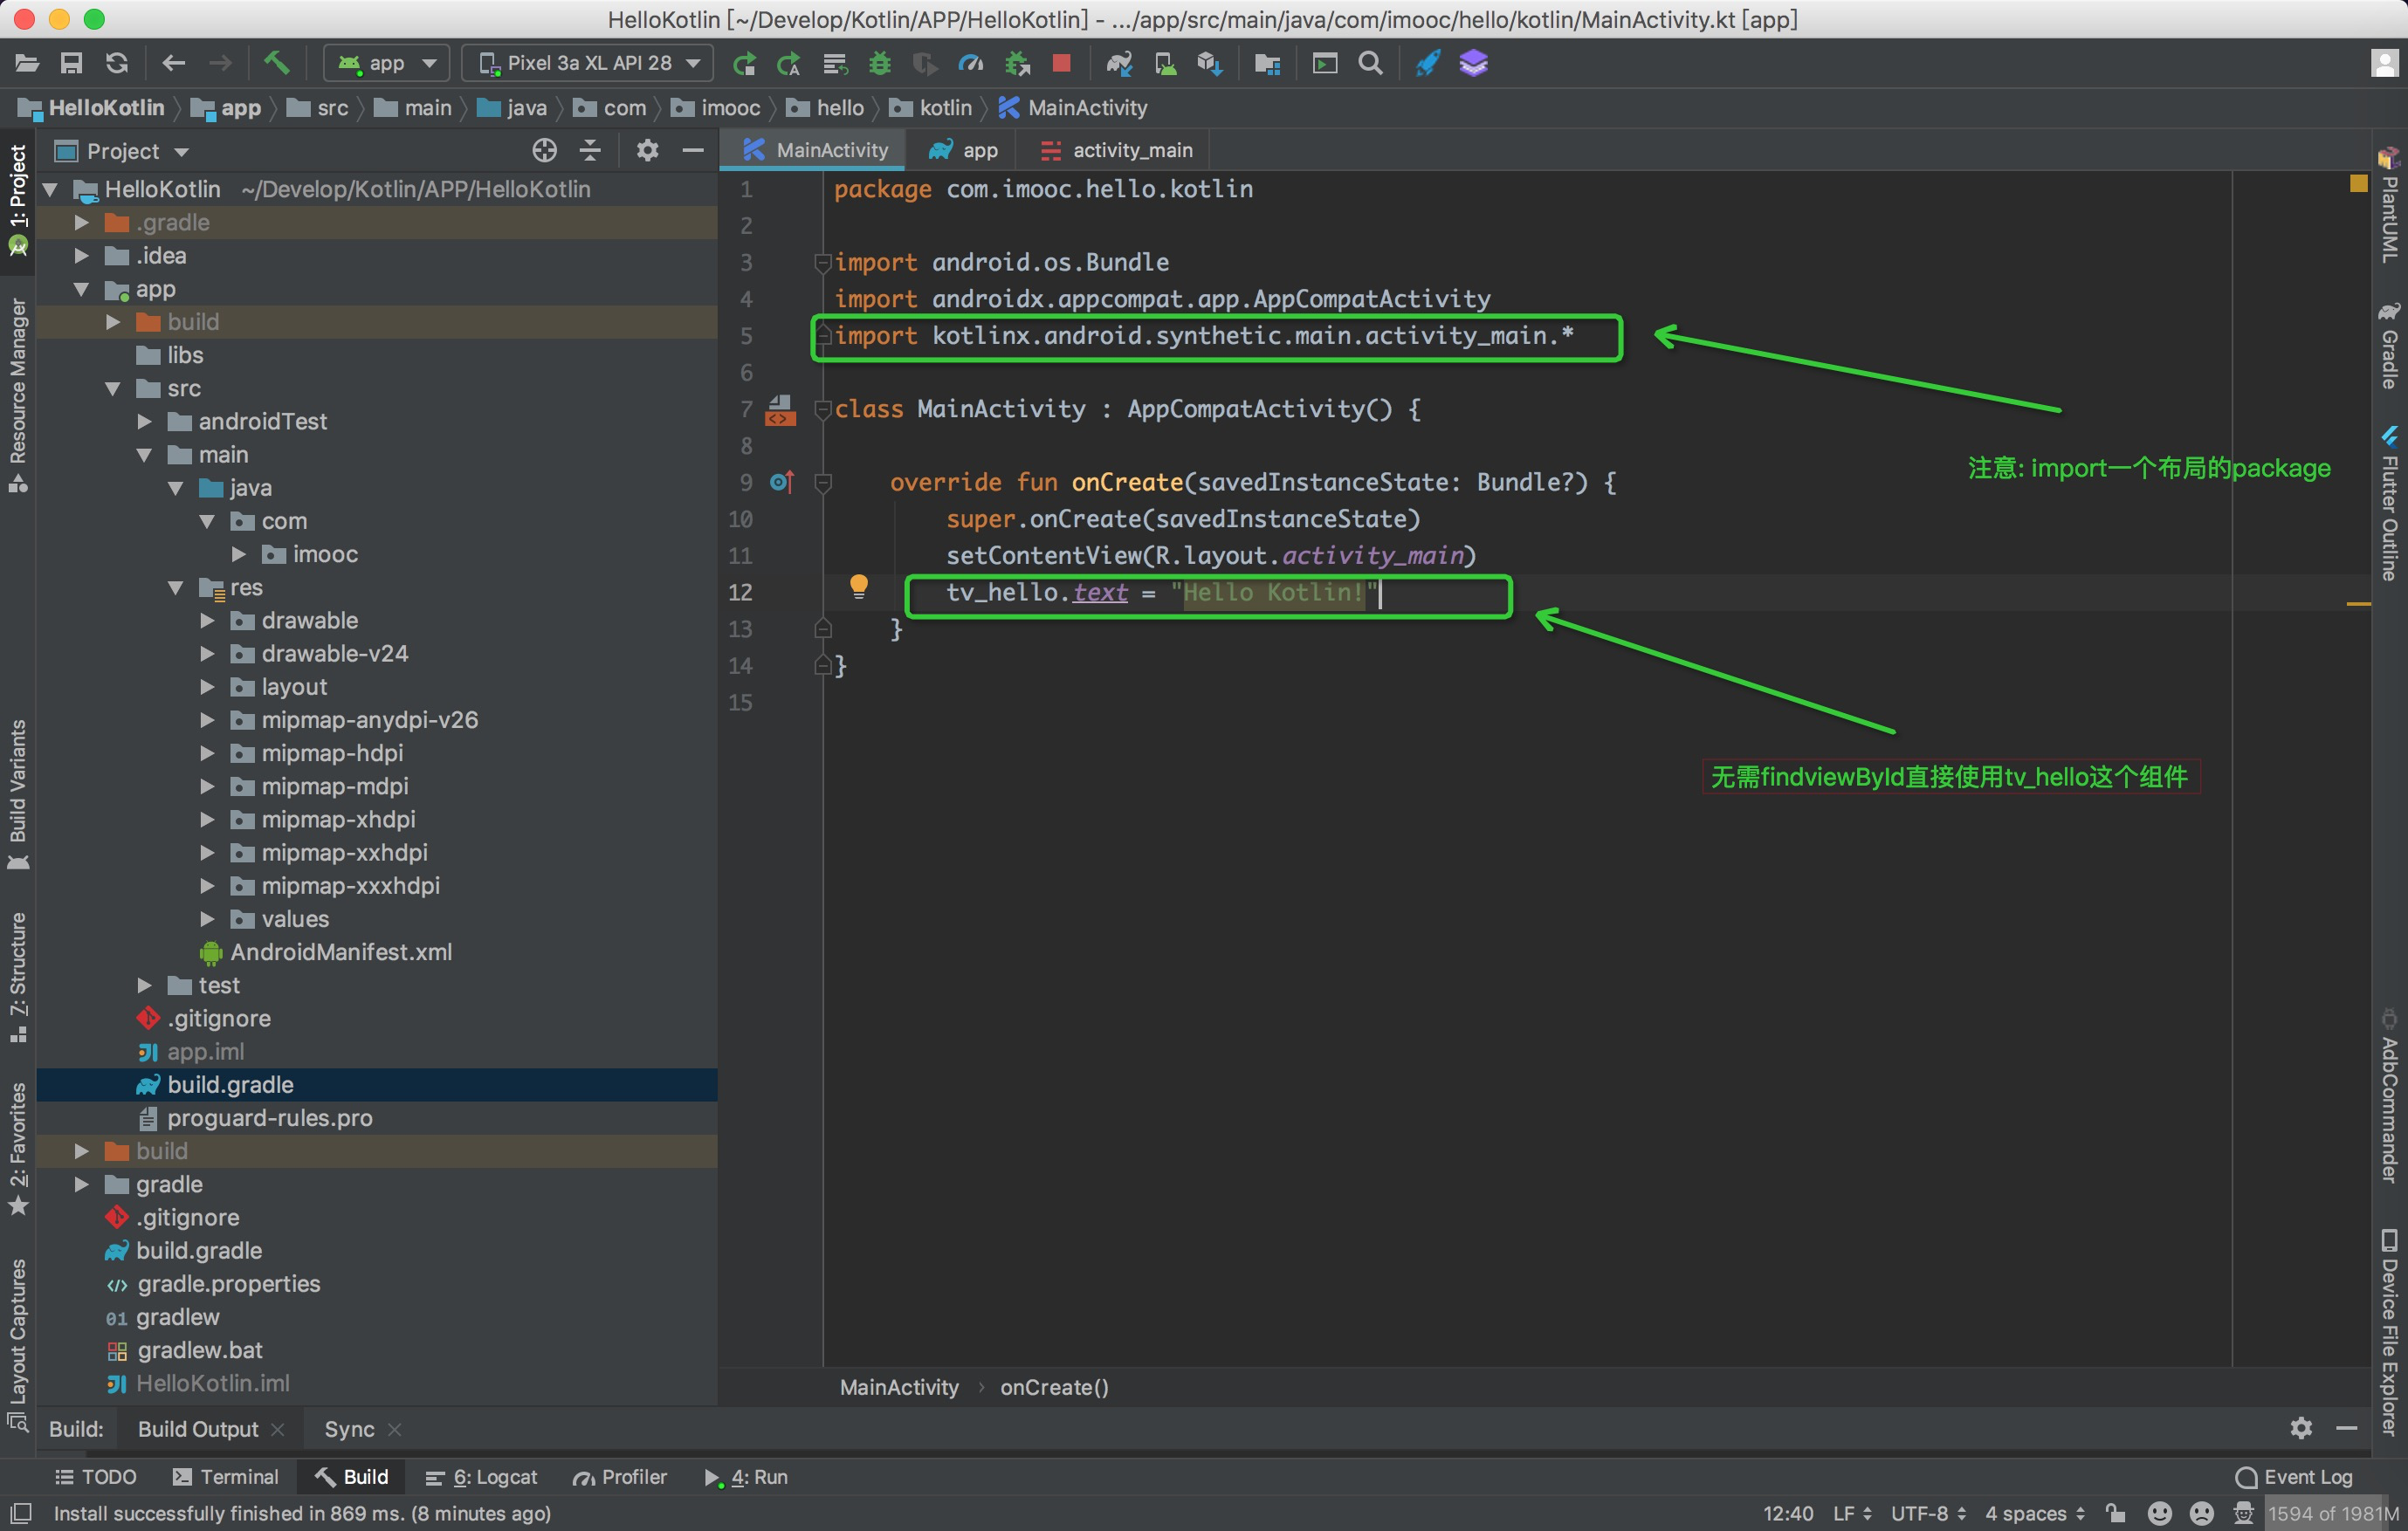Open the Terminal tool window button
The image size is (2408, 1531).
coord(225,1477)
